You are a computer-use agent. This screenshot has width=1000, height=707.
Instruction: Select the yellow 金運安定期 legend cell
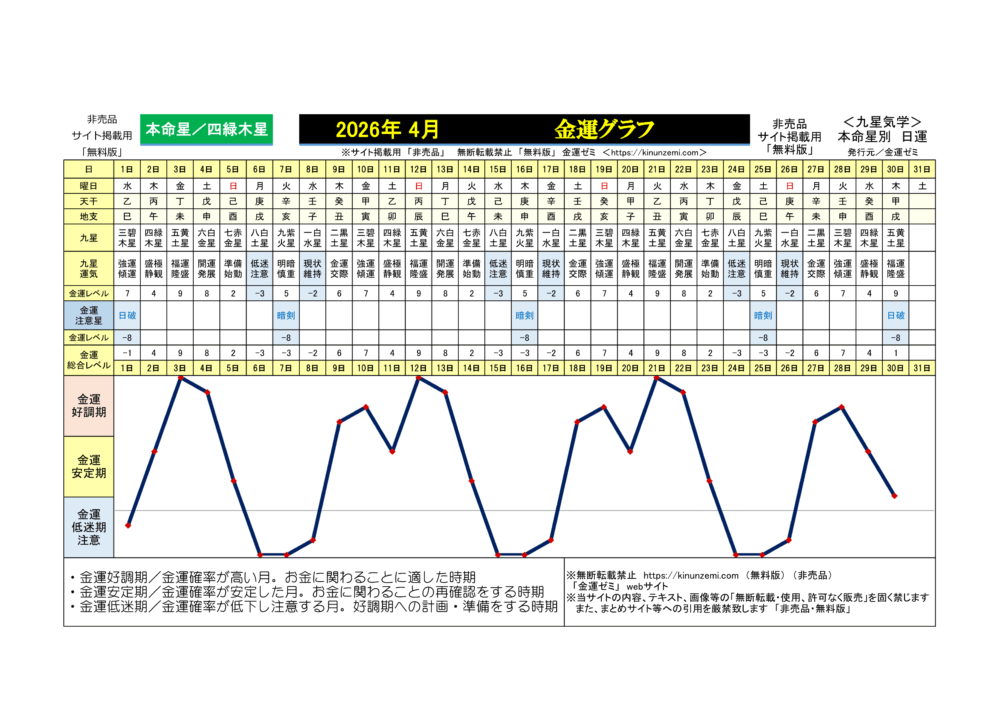coord(89,467)
